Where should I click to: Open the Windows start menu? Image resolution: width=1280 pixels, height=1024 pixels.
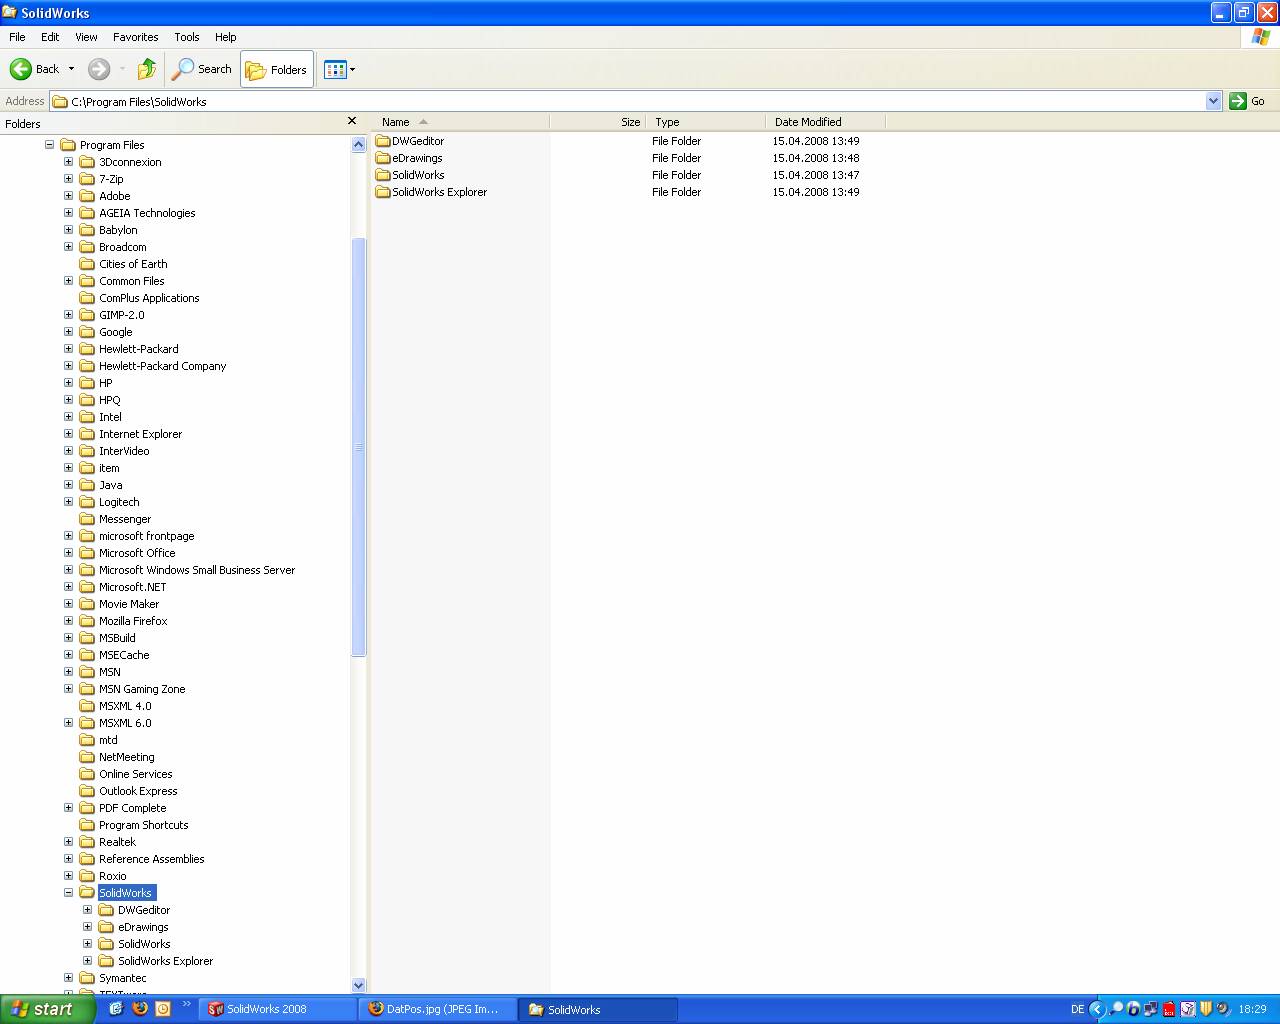point(47,1009)
